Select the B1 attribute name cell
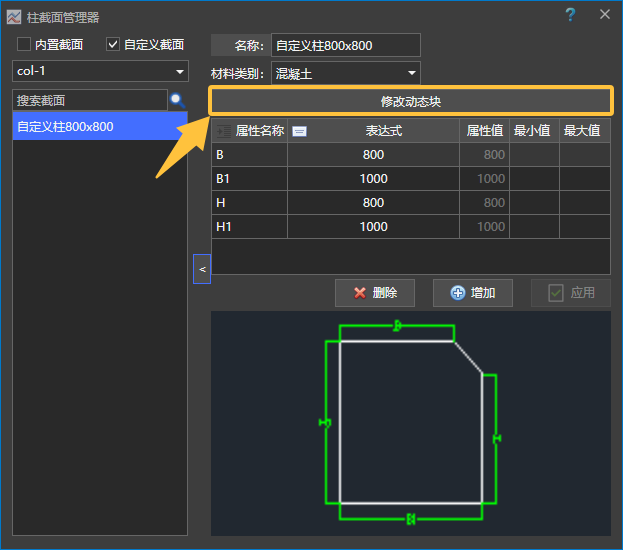 (x=250, y=178)
